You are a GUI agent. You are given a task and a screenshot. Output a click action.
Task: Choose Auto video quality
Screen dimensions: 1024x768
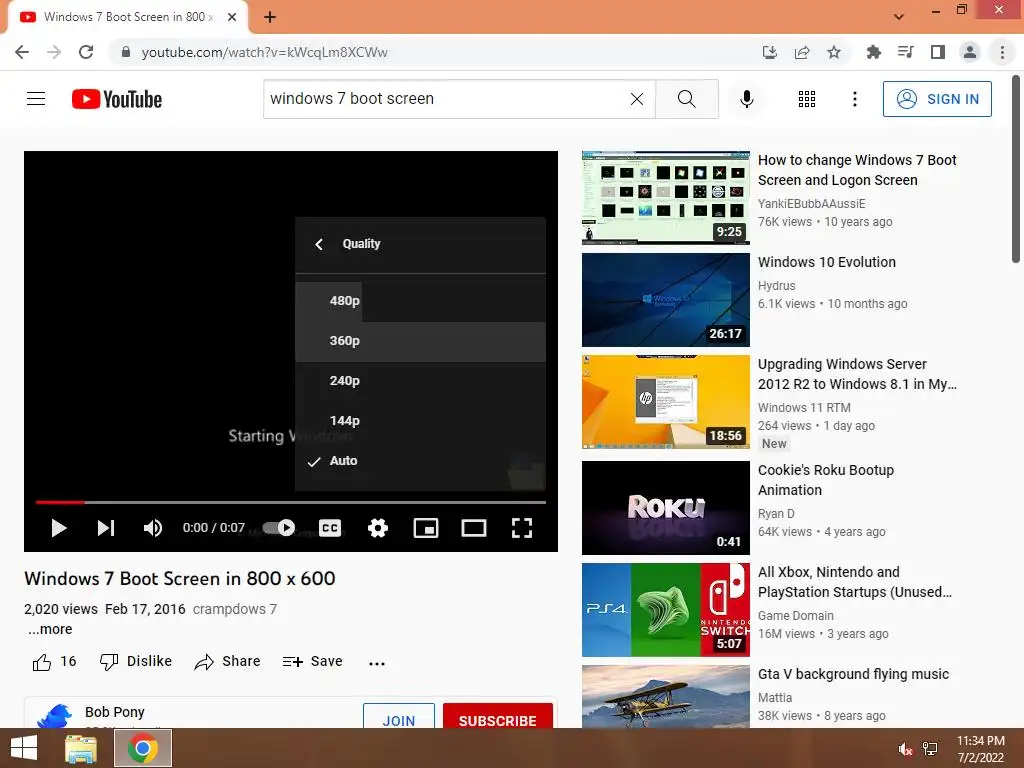pyautogui.click(x=420, y=461)
